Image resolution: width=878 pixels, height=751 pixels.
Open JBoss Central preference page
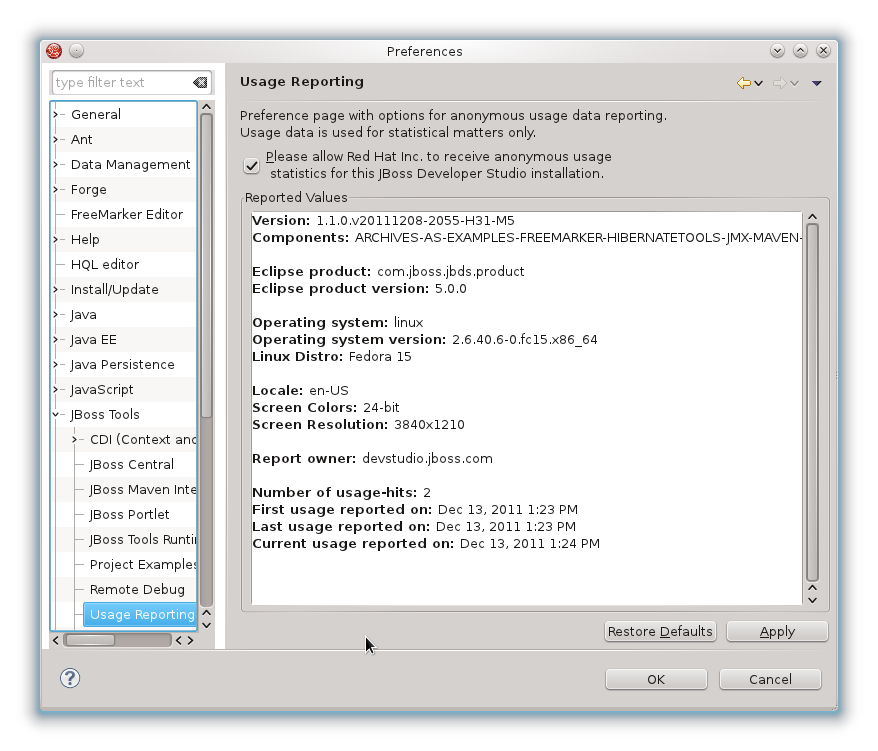(132, 465)
